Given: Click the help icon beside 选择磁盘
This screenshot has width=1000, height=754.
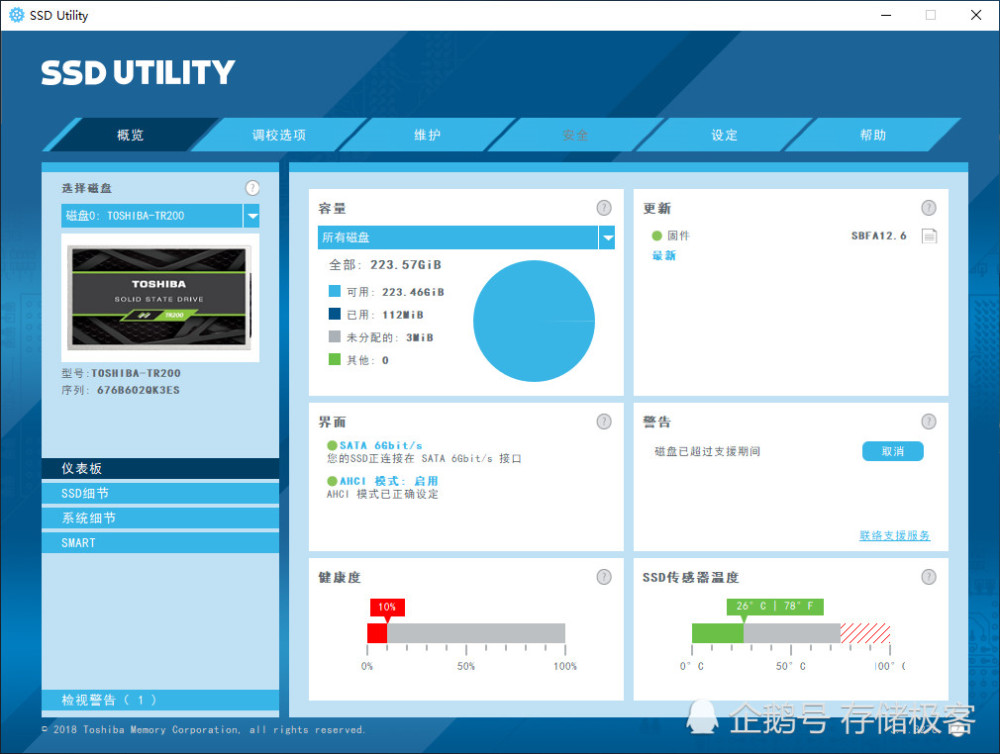Looking at the screenshot, I should pyautogui.click(x=253, y=187).
